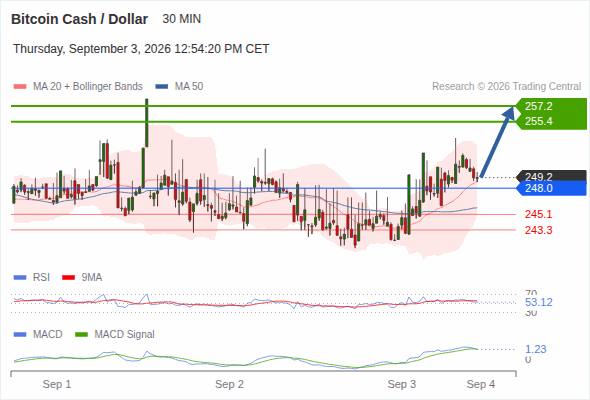Click the Sep 2 date axis label
The image size is (590, 400).
pos(230,384)
